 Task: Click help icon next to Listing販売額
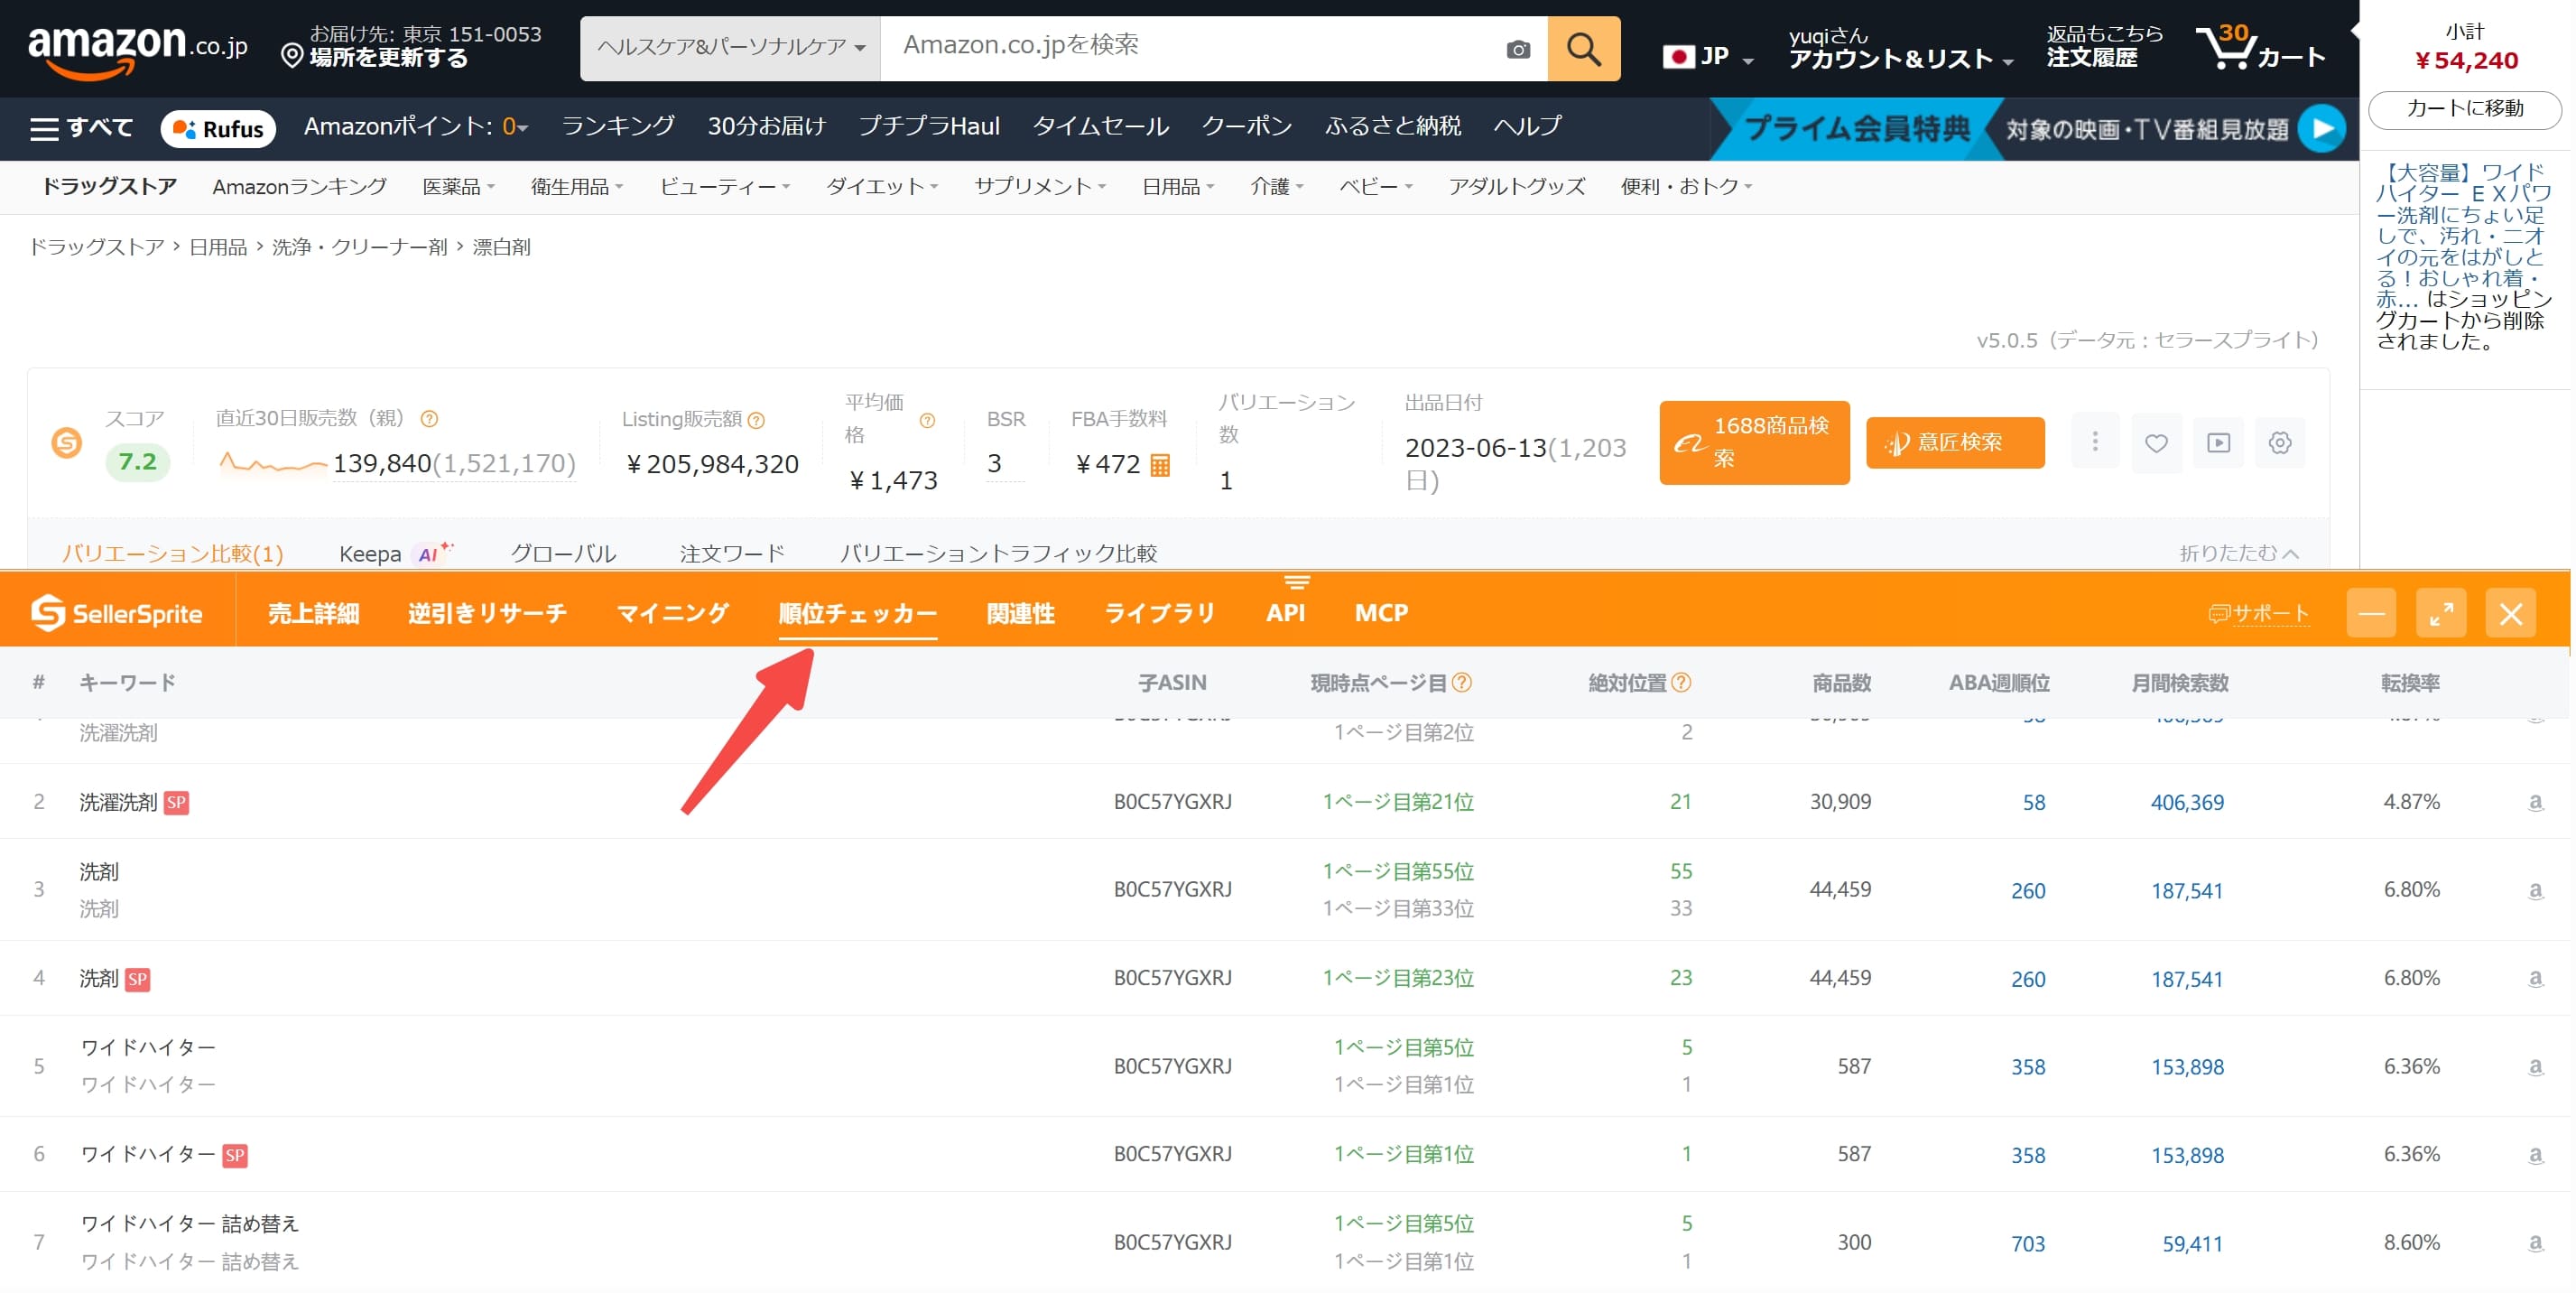point(757,420)
